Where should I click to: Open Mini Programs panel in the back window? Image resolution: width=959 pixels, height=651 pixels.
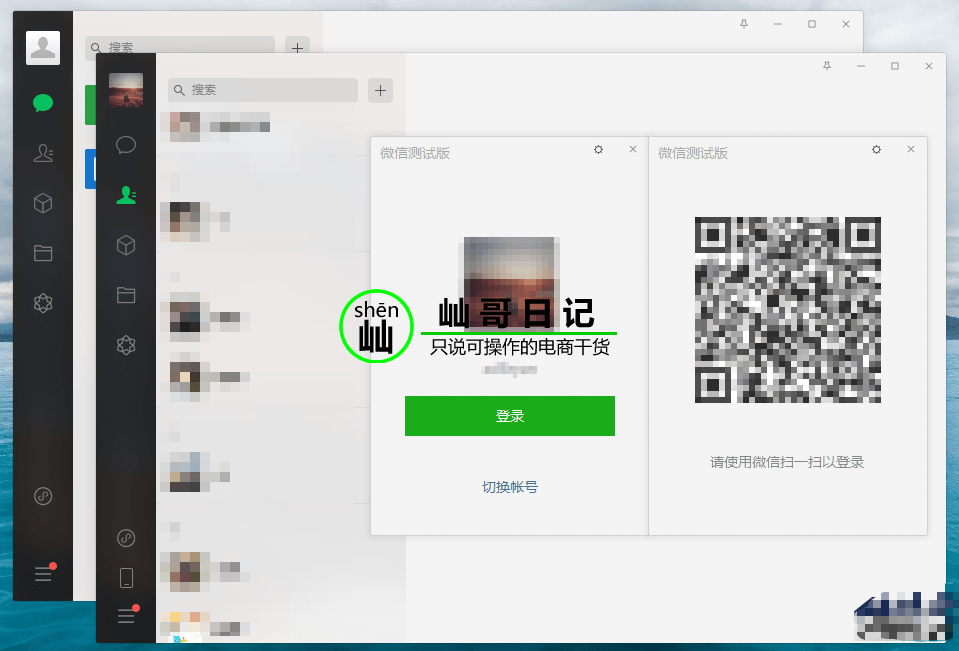point(43,496)
